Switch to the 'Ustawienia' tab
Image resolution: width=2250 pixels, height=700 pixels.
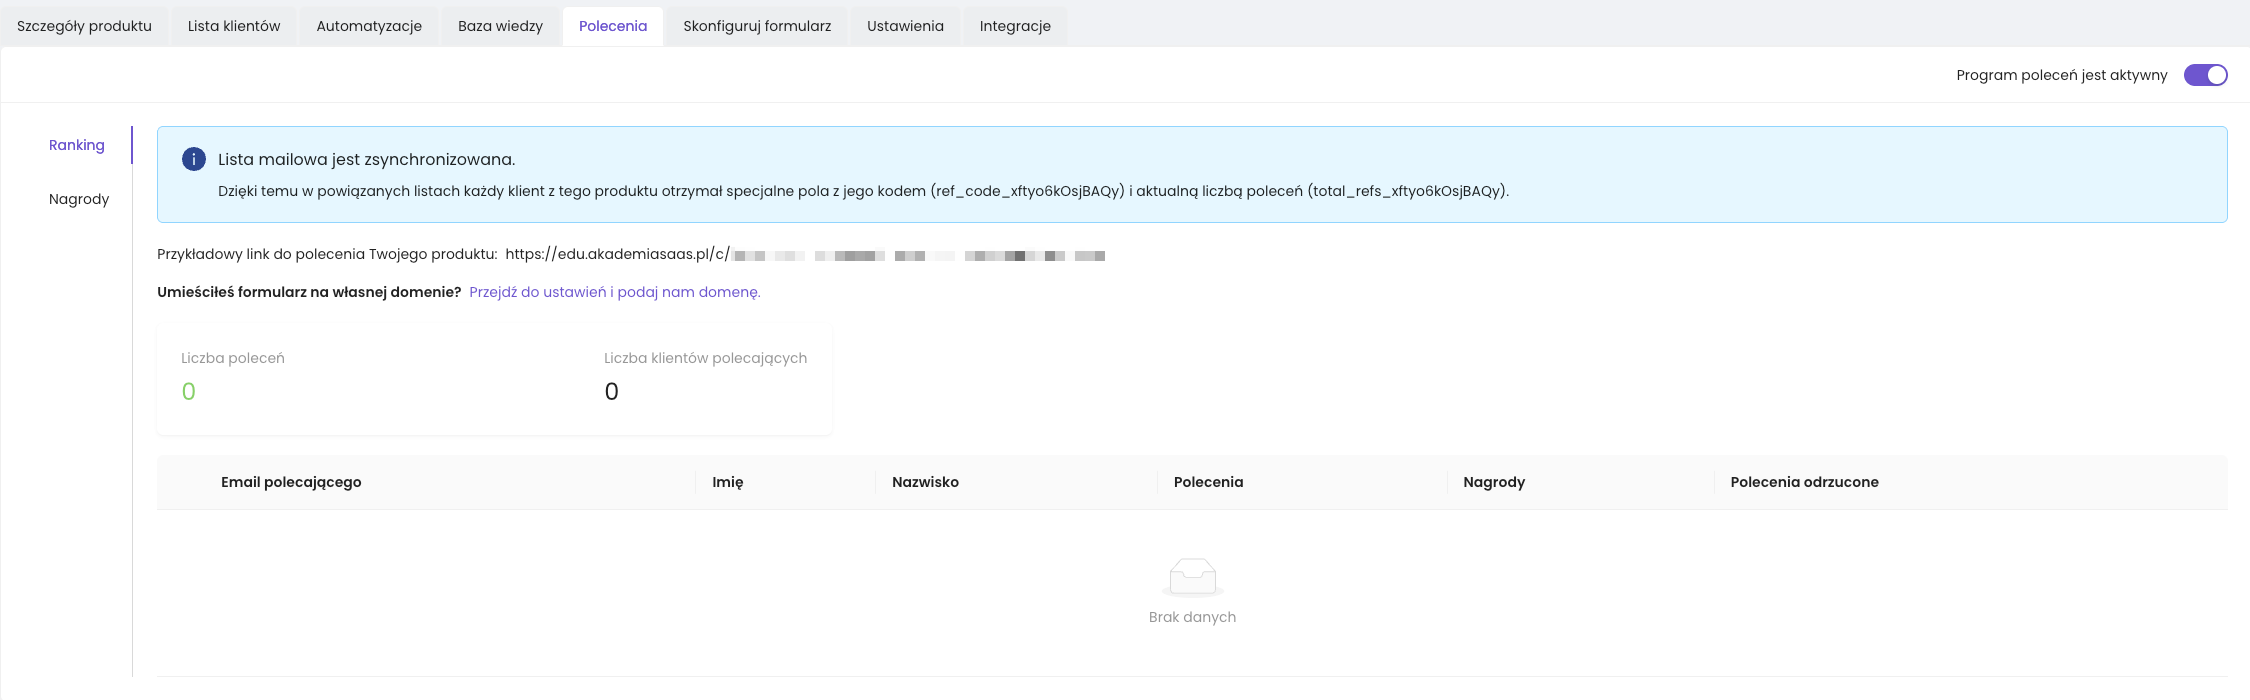pos(905,26)
